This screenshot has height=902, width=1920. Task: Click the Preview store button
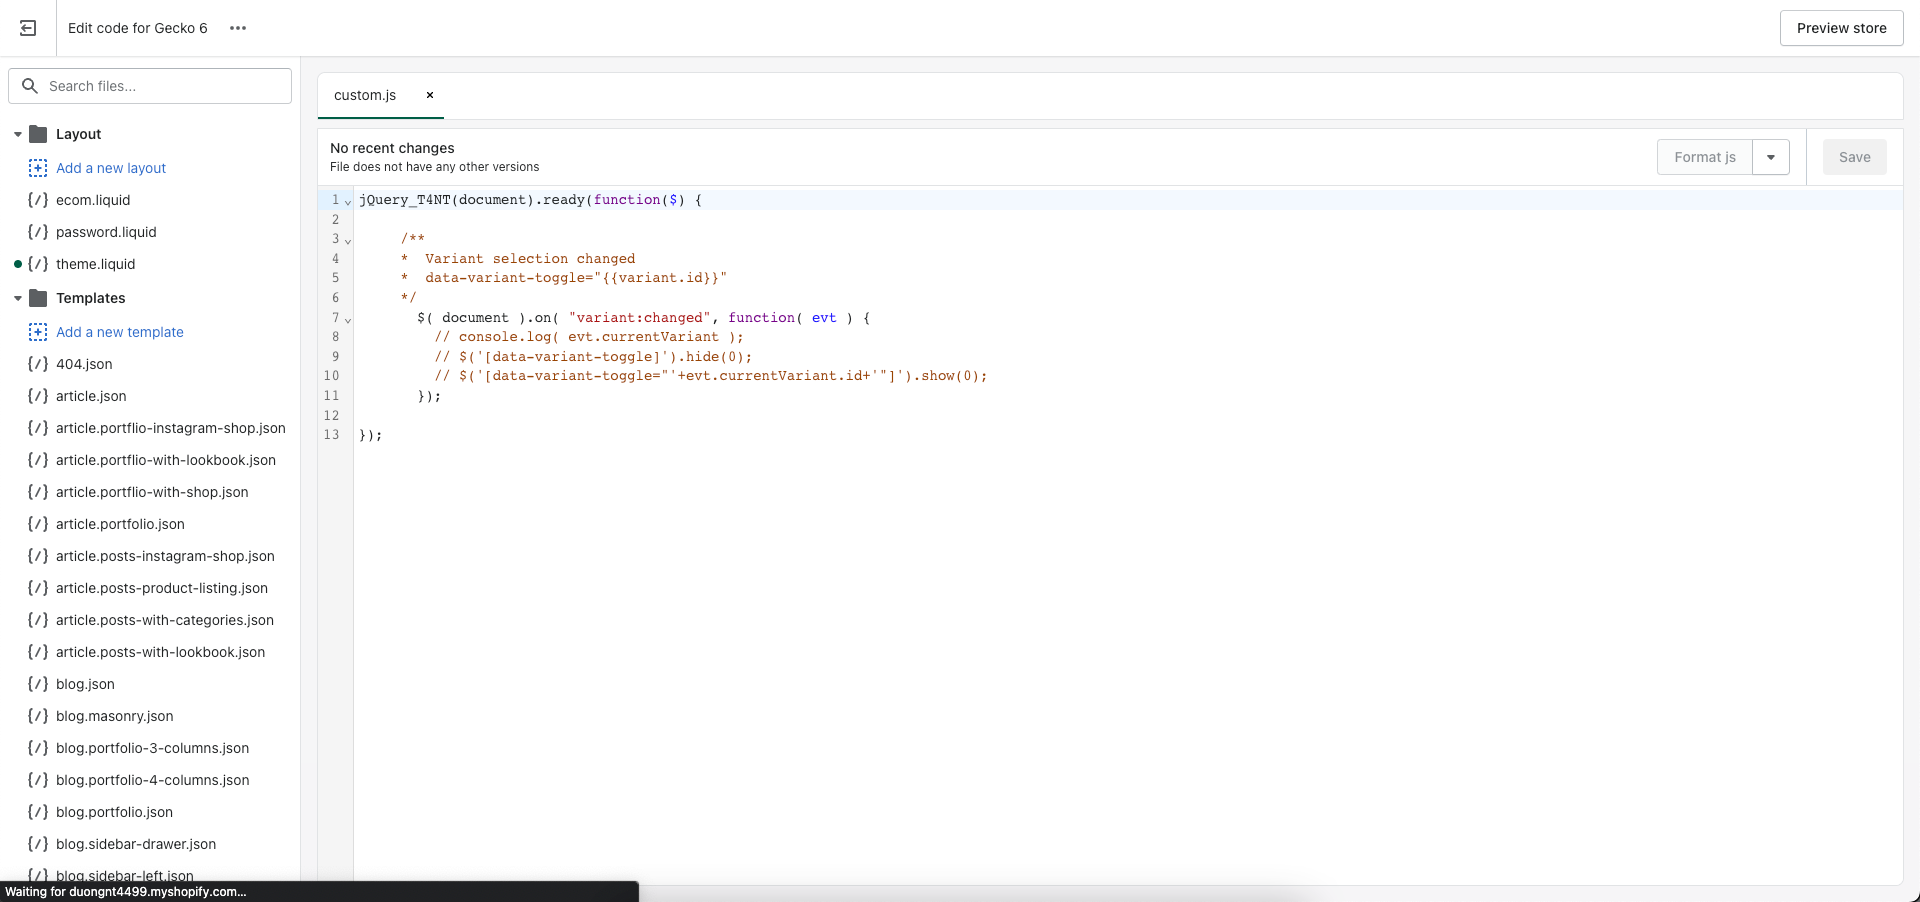[1841, 28]
